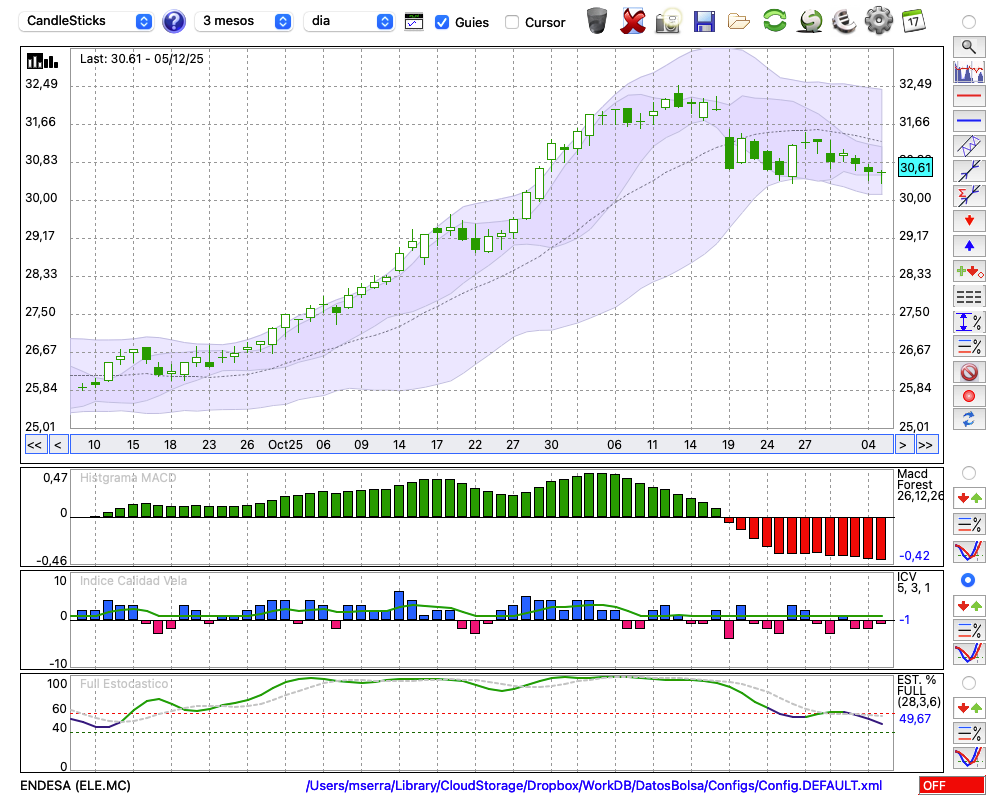1000x800 pixels.
Task: Uncheck the Guies checkbox
Action: (442, 22)
